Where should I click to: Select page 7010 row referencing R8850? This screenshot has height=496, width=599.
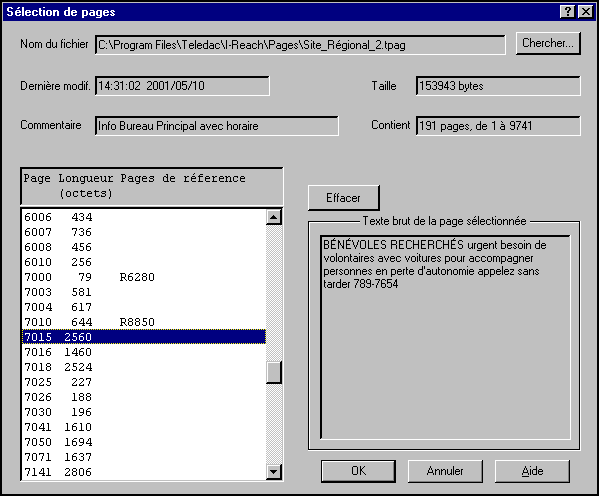click(x=144, y=322)
